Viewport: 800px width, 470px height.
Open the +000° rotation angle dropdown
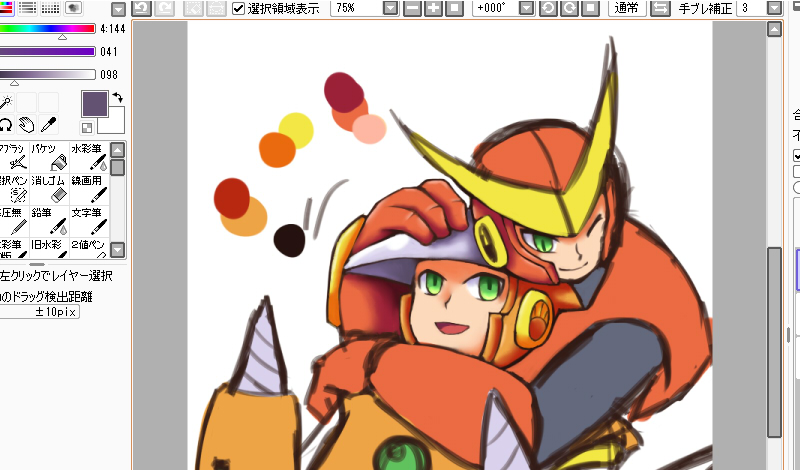(x=527, y=8)
